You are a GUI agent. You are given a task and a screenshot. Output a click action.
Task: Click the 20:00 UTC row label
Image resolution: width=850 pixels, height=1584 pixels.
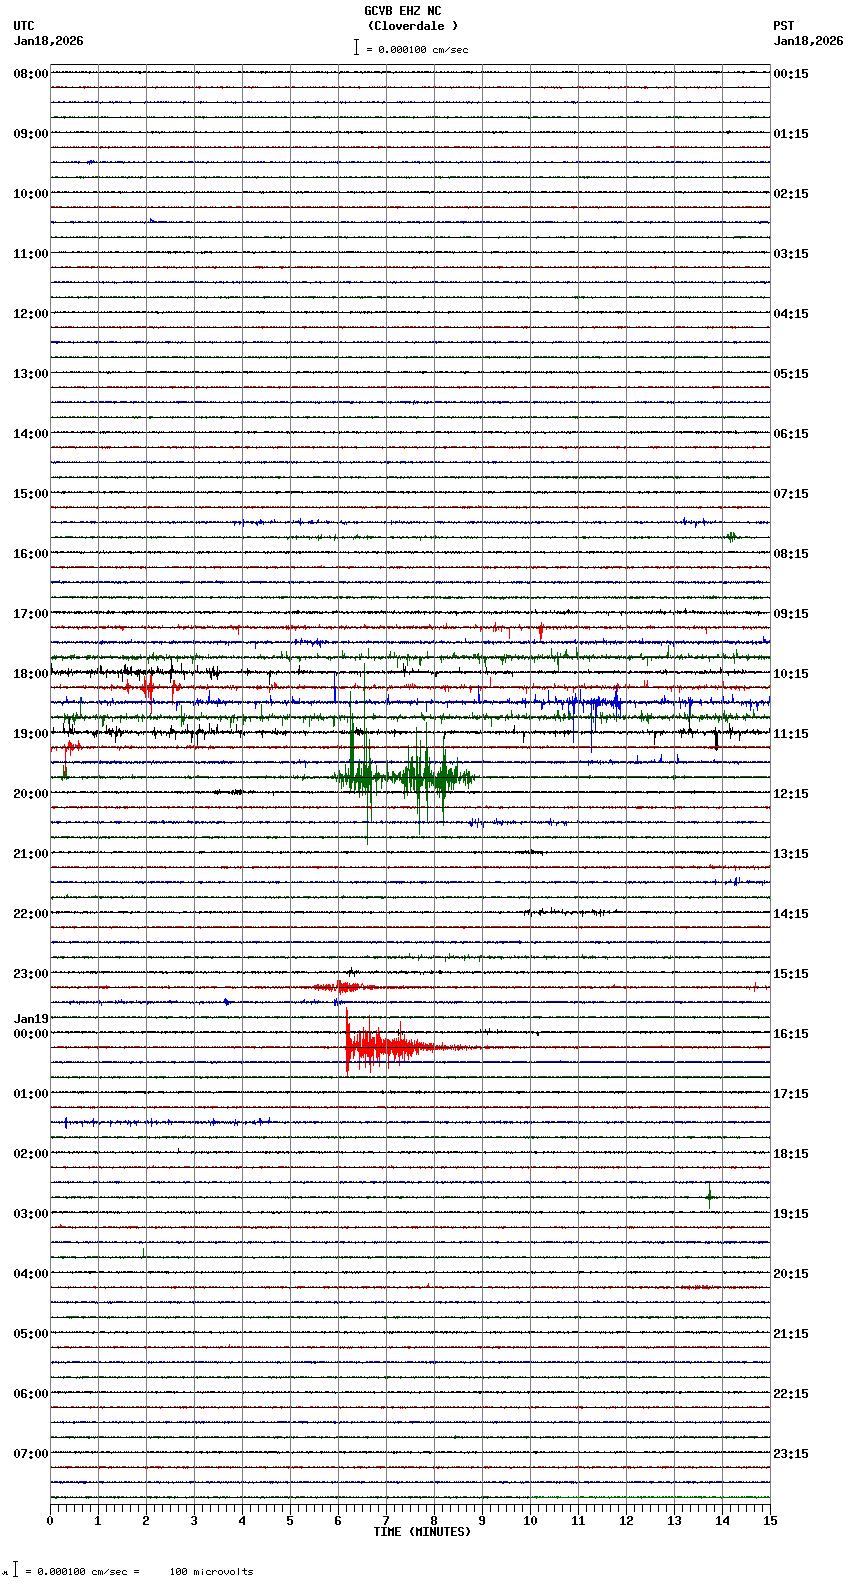31,794
